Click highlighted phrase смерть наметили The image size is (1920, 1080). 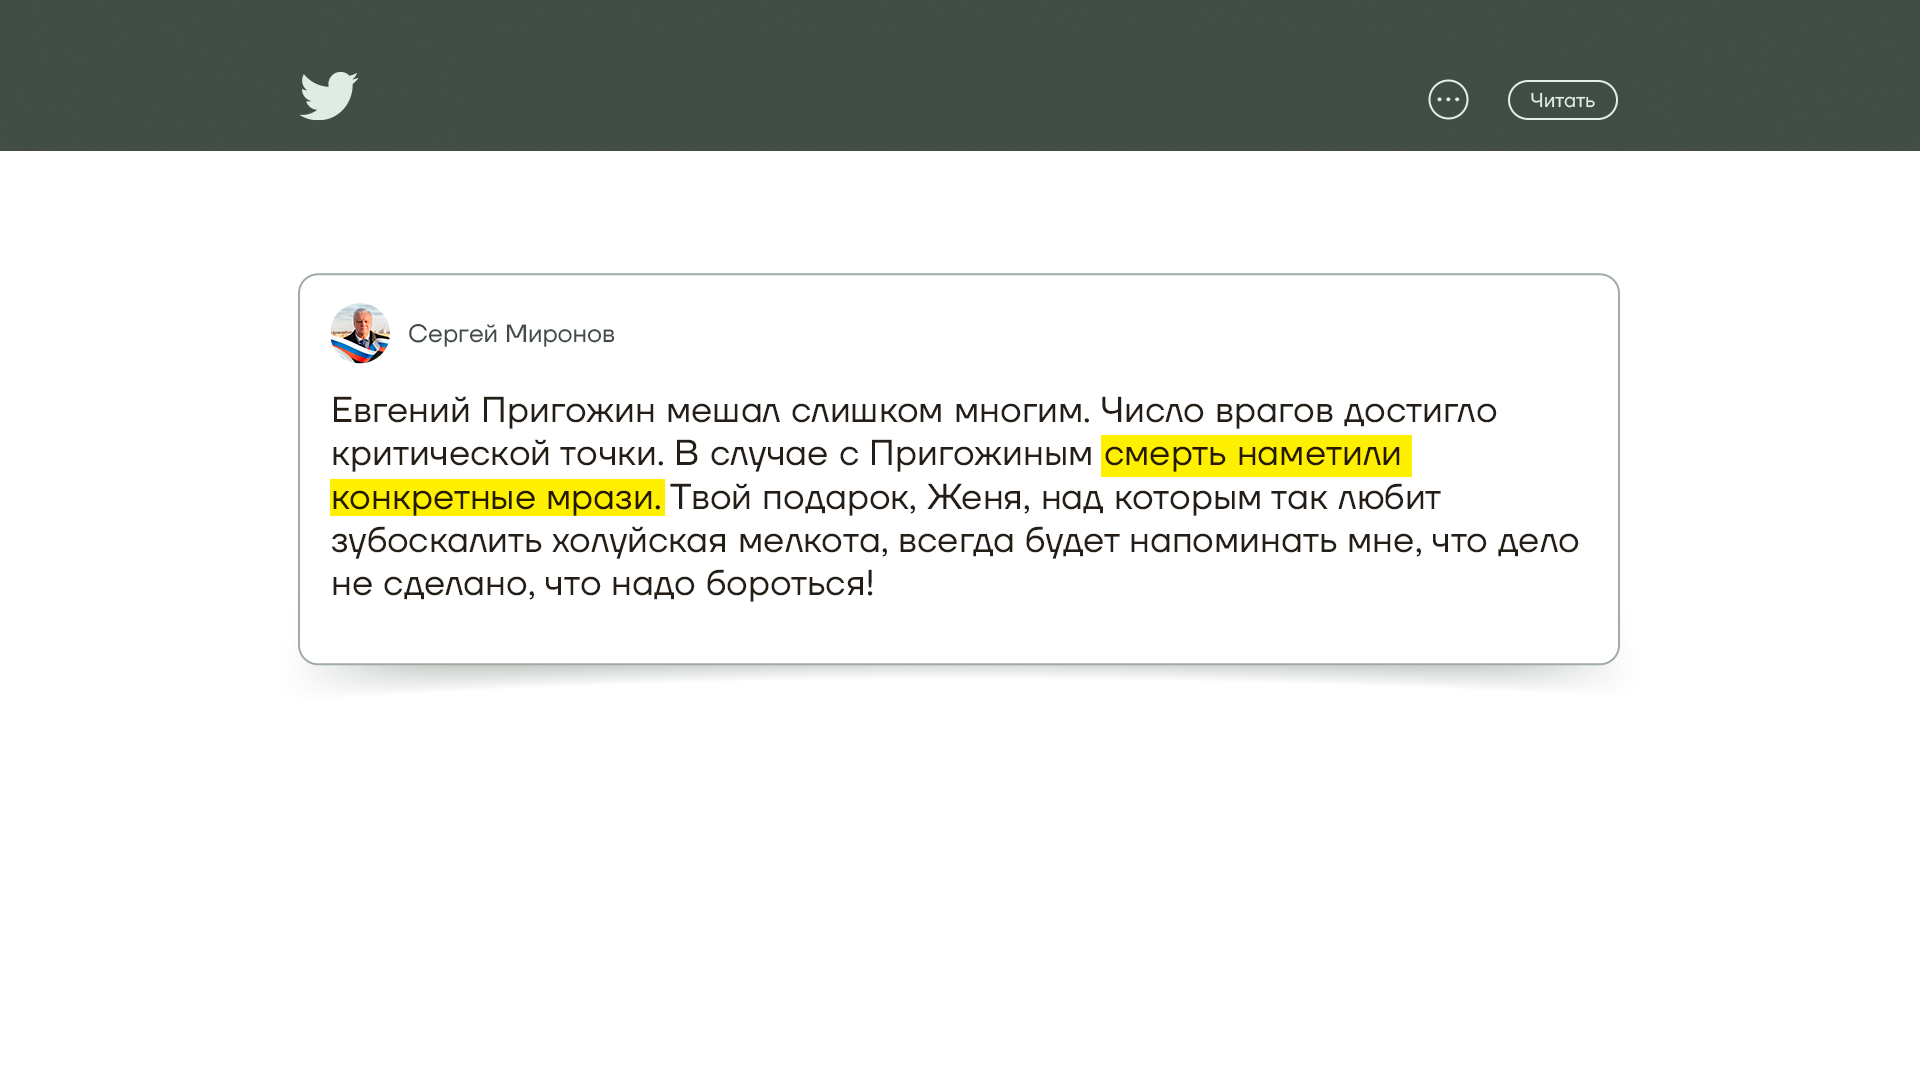[x=1254, y=455]
